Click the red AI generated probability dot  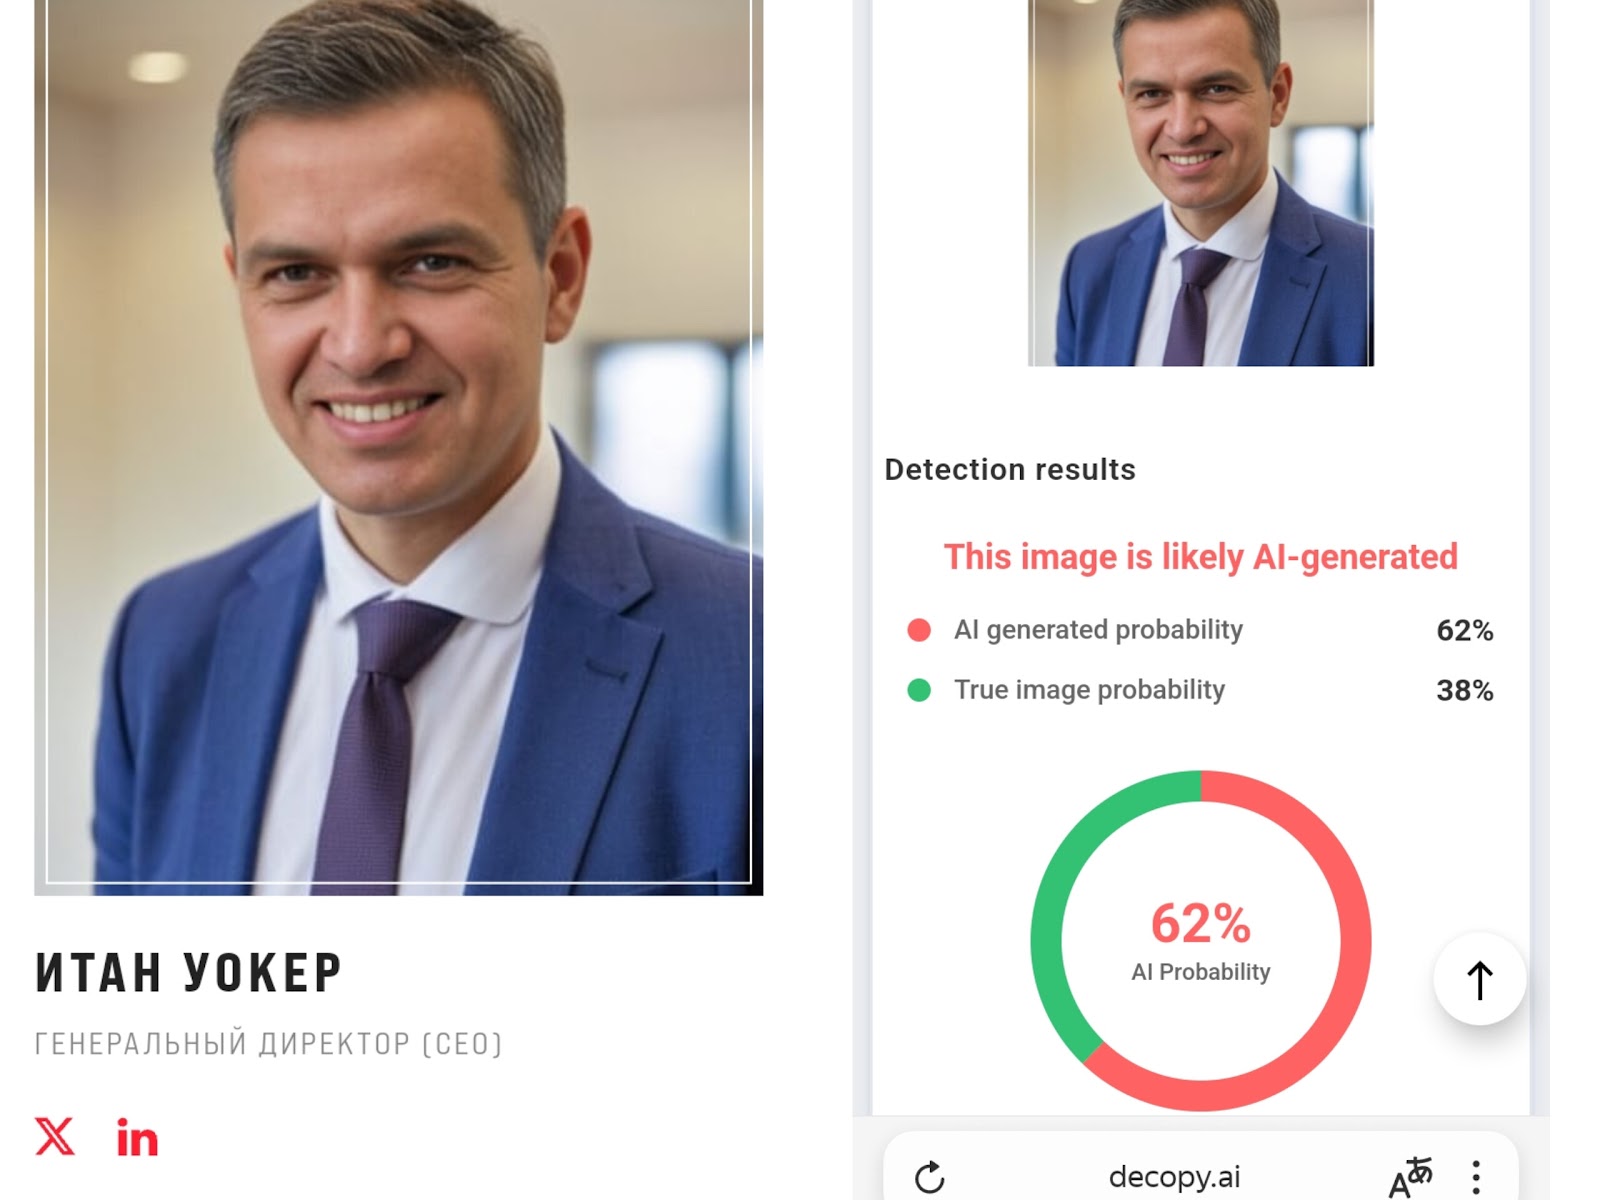[918, 630]
